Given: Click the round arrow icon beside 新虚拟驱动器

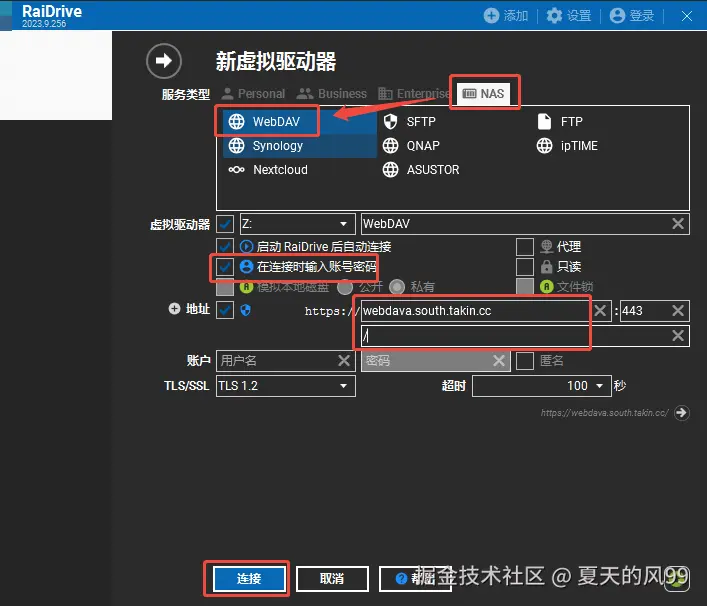Looking at the screenshot, I should [164, 60].
